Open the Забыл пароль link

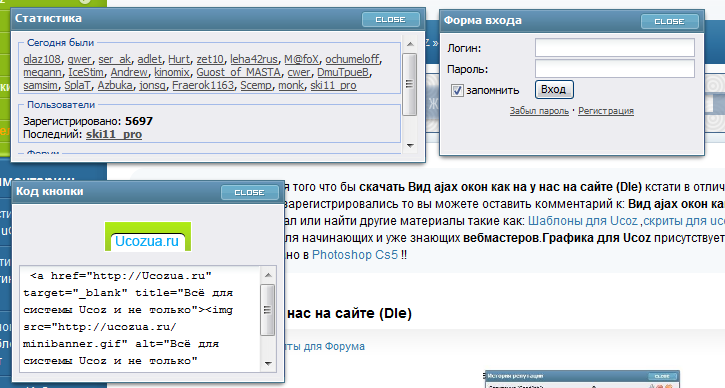[x=539, y=111]
